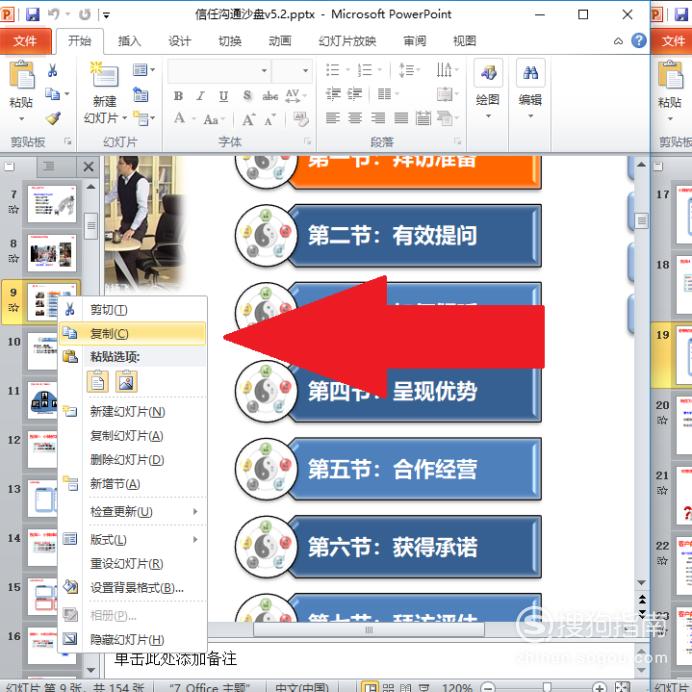Select New Slide (新建幻灯片) in context menu
Viewport: 692px width, 692px height.
(x=132, y=412)
